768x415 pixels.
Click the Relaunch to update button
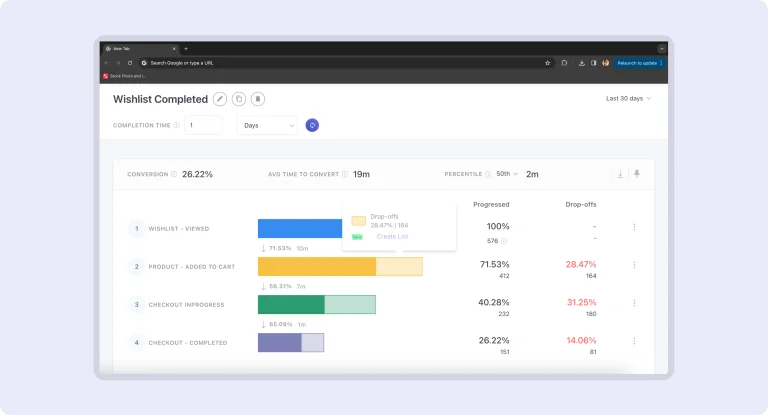(637, 62)
